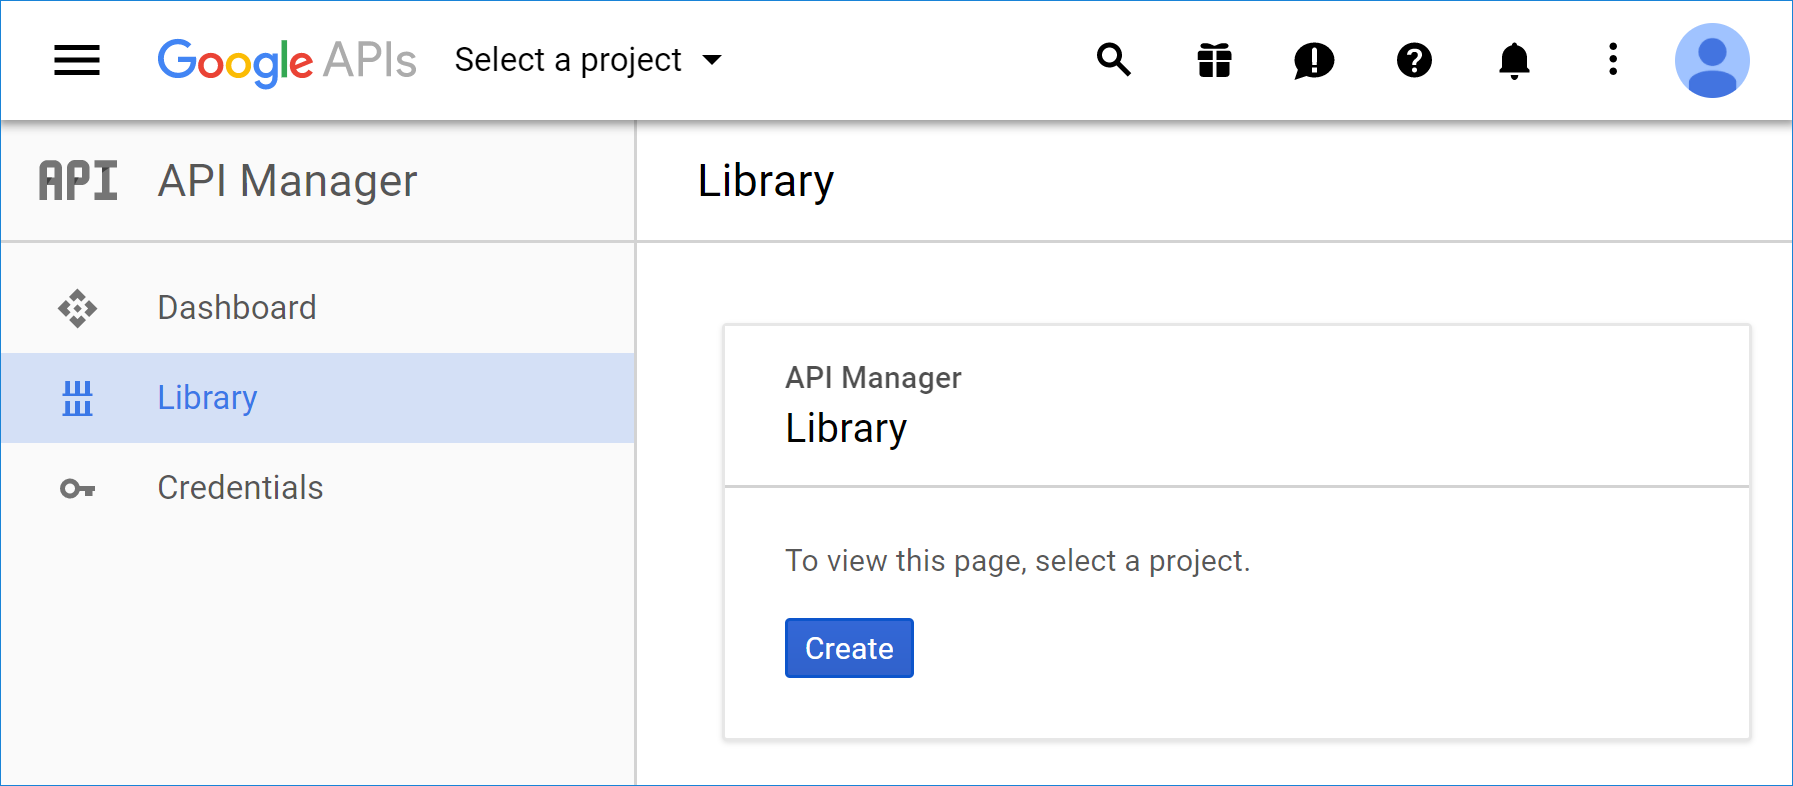The image size is (1793, 786).
Task: Click the Credentials key icon
Action: coord(77,488)
